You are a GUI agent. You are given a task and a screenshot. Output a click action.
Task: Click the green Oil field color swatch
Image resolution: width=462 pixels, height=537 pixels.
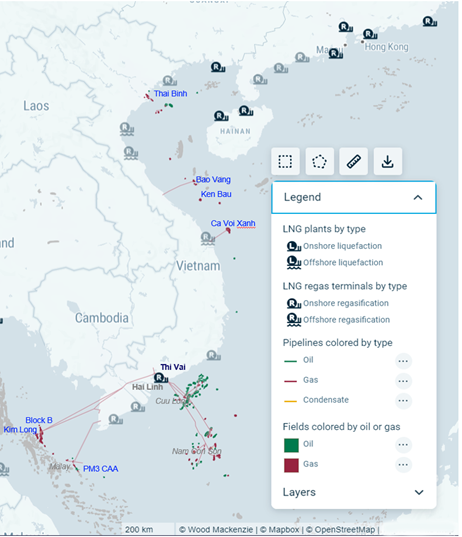tap(291, 445)
